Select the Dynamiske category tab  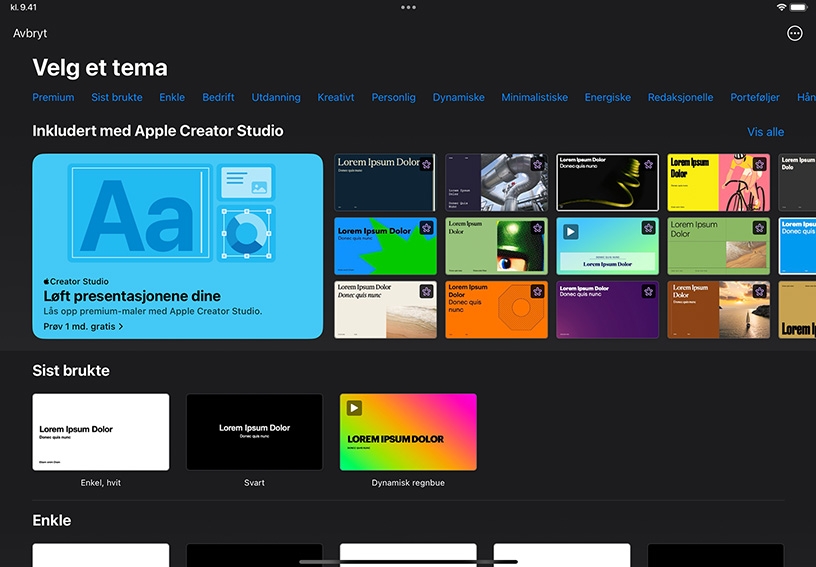[x=458, y=97]
